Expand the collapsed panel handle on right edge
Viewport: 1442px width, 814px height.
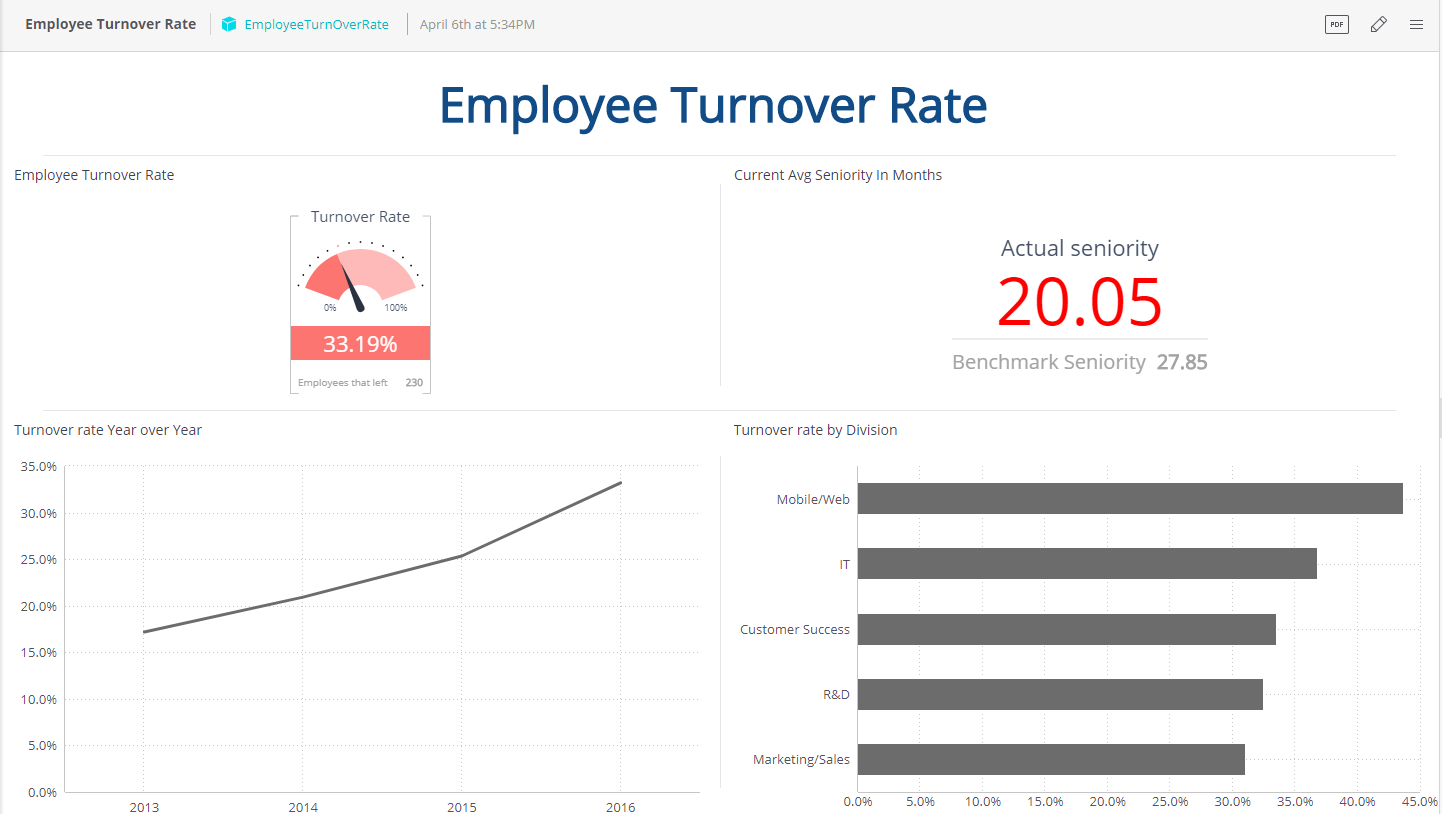pyautogui.click(x=1438, y=416)
